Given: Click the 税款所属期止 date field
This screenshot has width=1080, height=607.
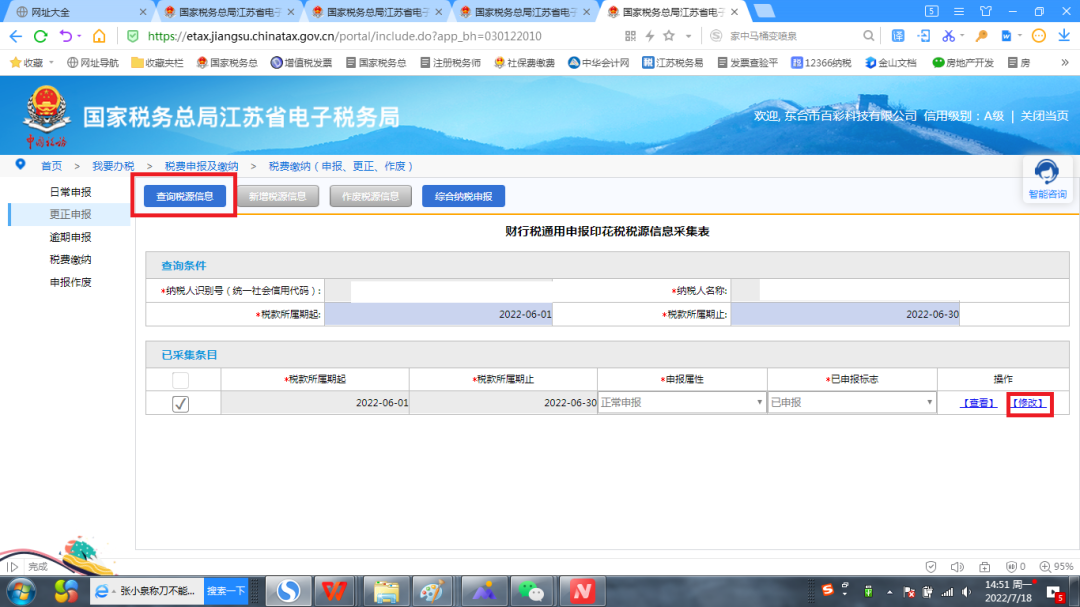Looking at the screenshot, I should [845, 314].
